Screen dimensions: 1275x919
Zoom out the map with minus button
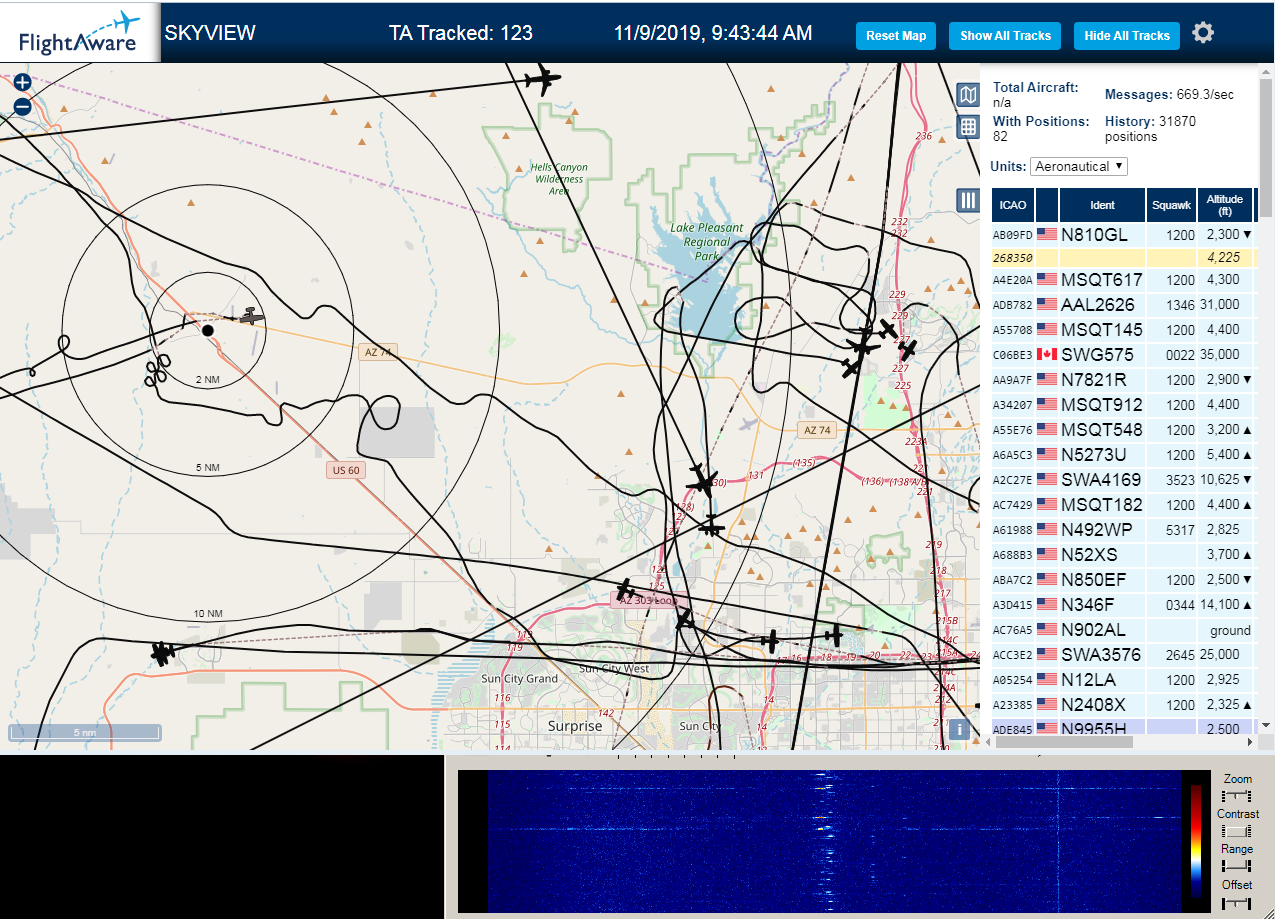[22, 107]
